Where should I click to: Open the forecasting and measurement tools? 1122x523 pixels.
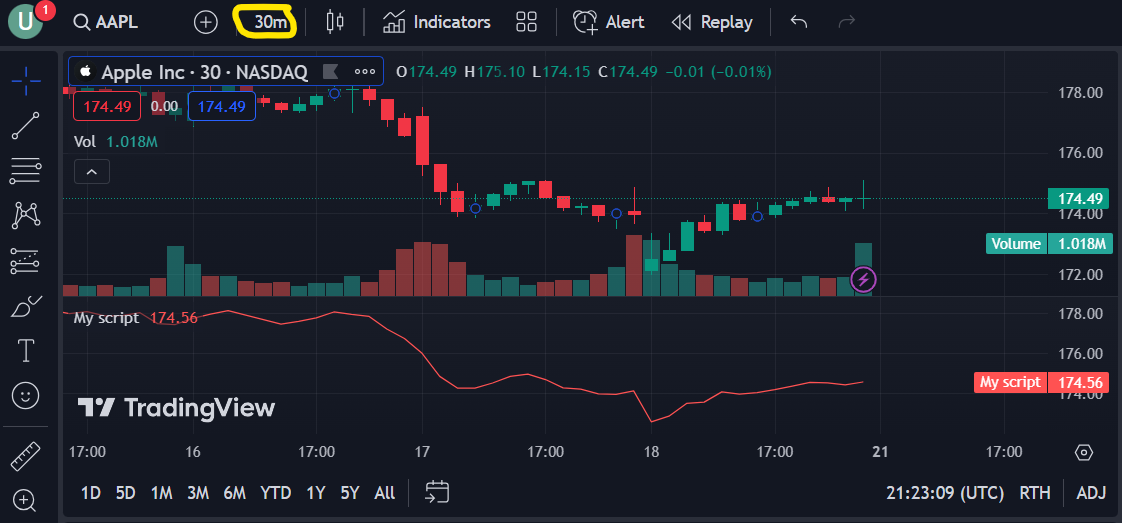pyautogui.click(x=26, y=261)
